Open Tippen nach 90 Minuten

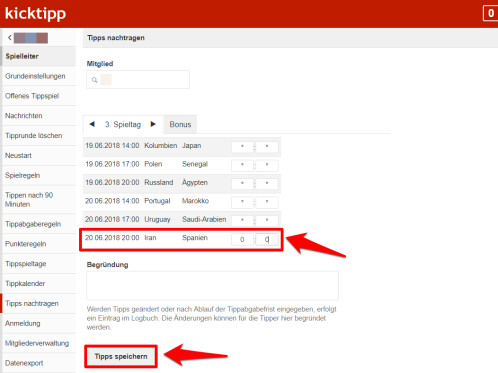pos(38,200)
